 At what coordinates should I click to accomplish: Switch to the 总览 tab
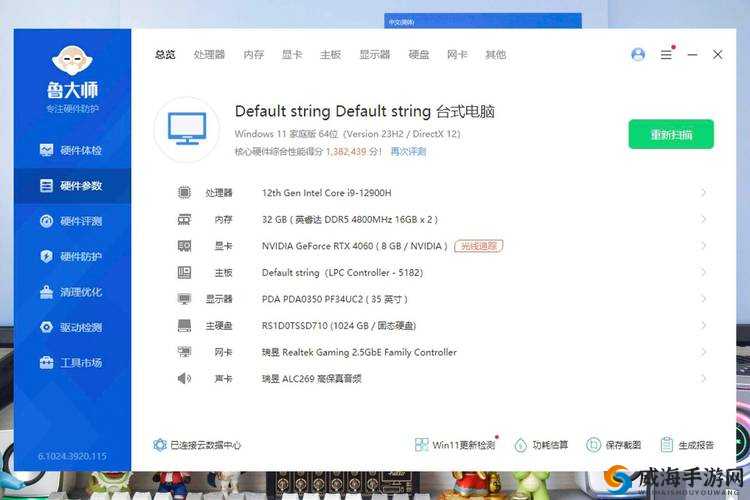(x=165, y=55)
